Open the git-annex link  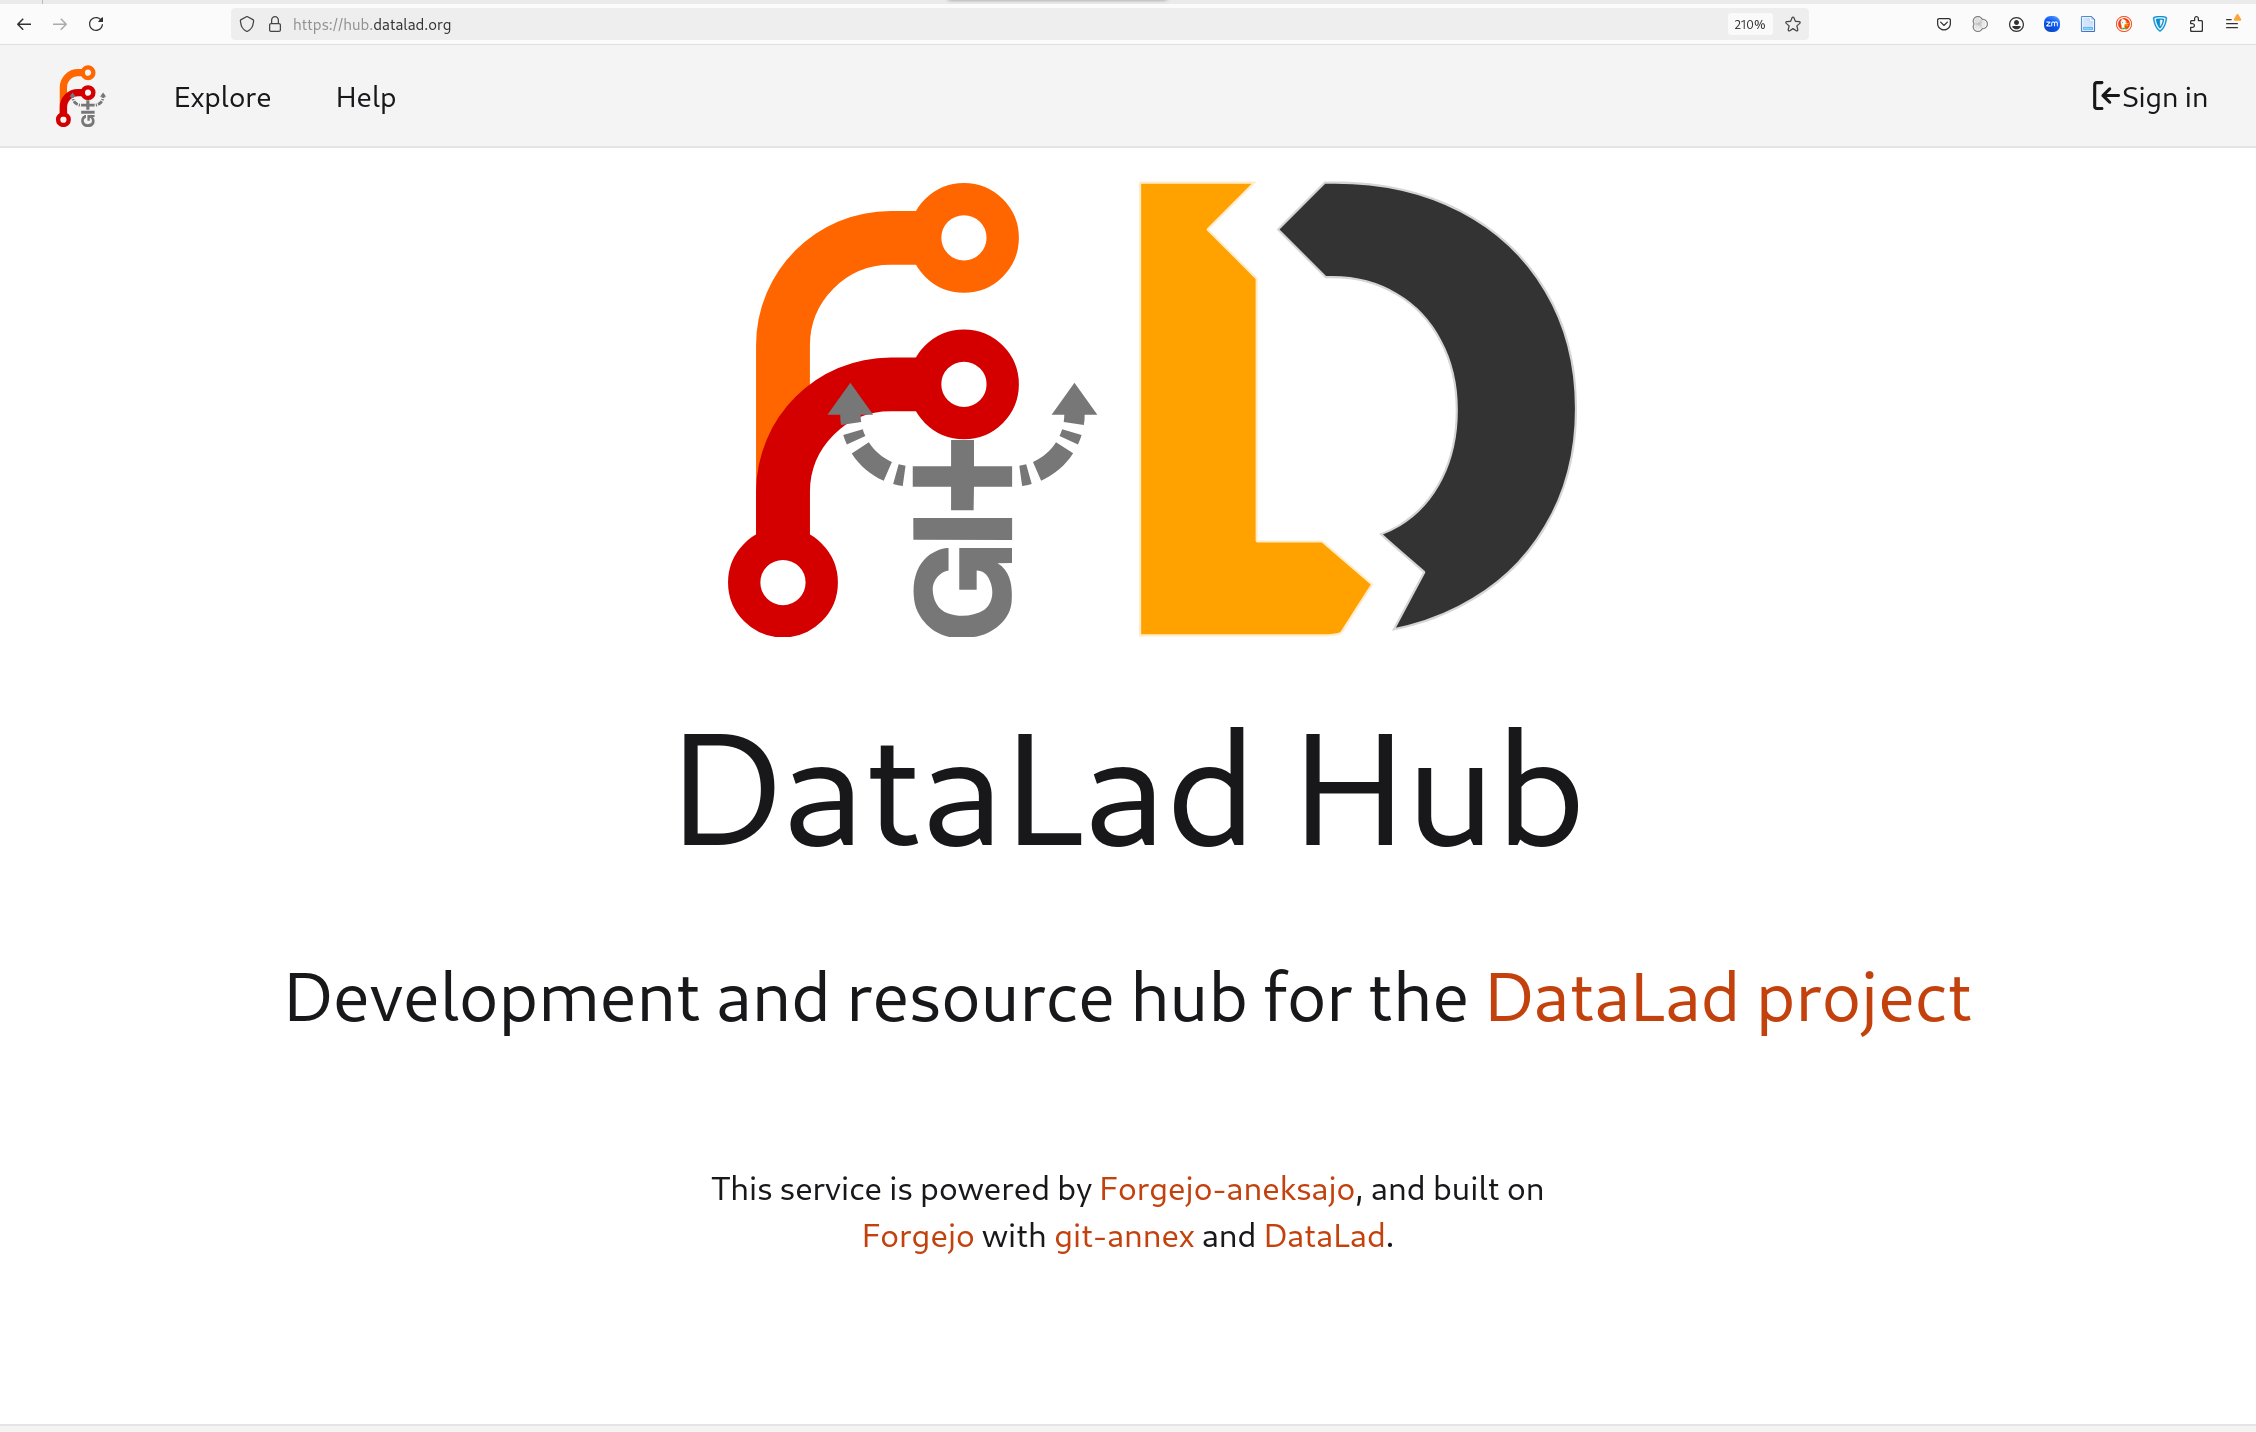(x=1124, y=1236)
